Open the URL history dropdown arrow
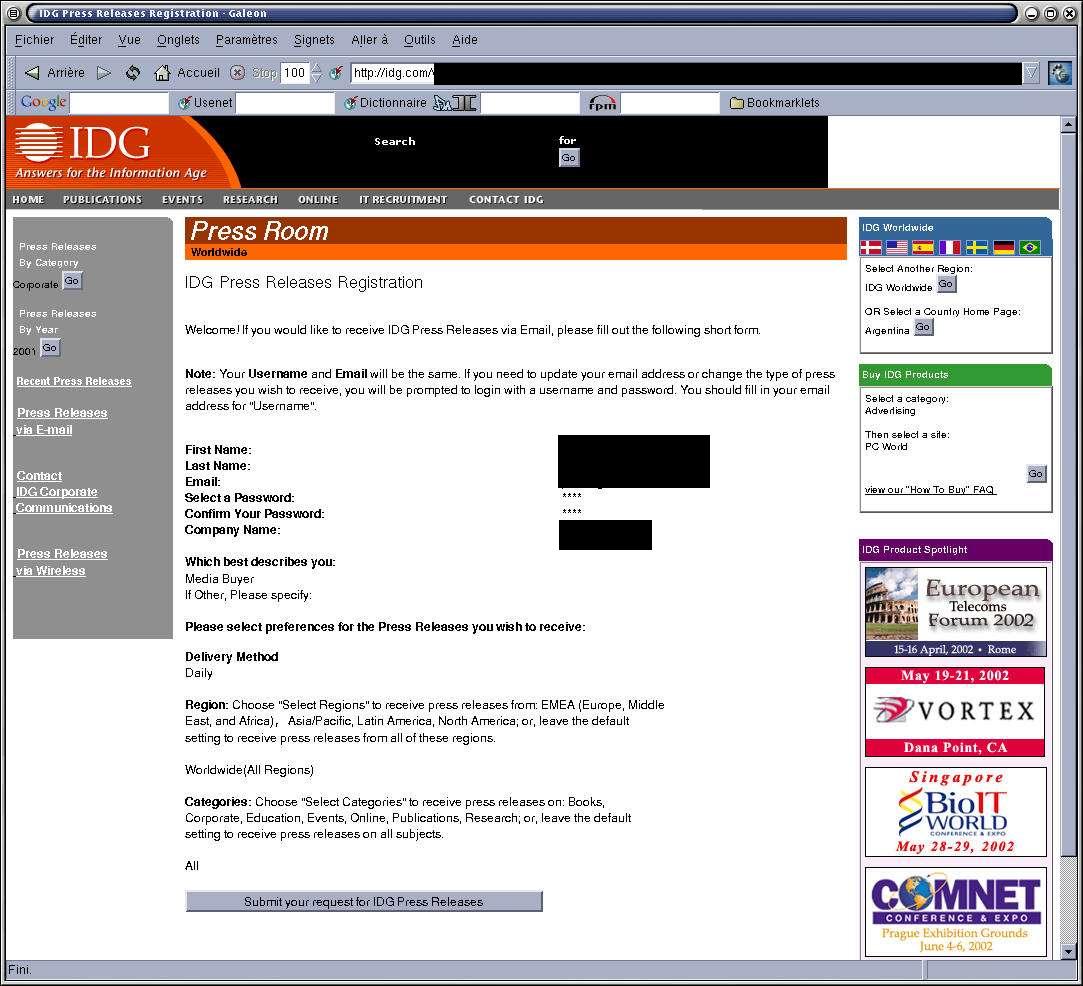Viewport: 1083px width, 986px height. [x=1031, y=72]
